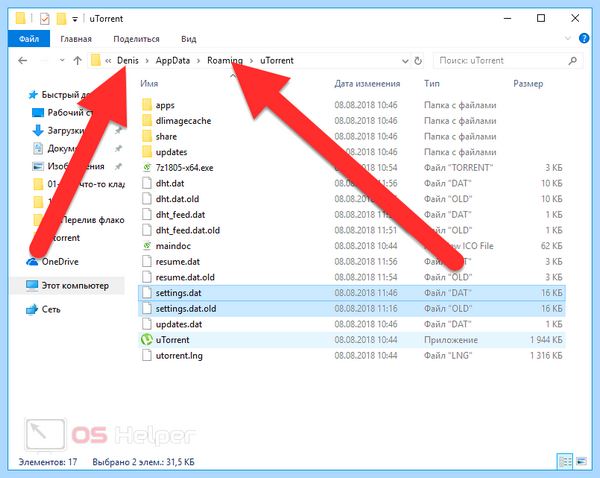Select the dht_feed.dat file

tap(180, 215)
